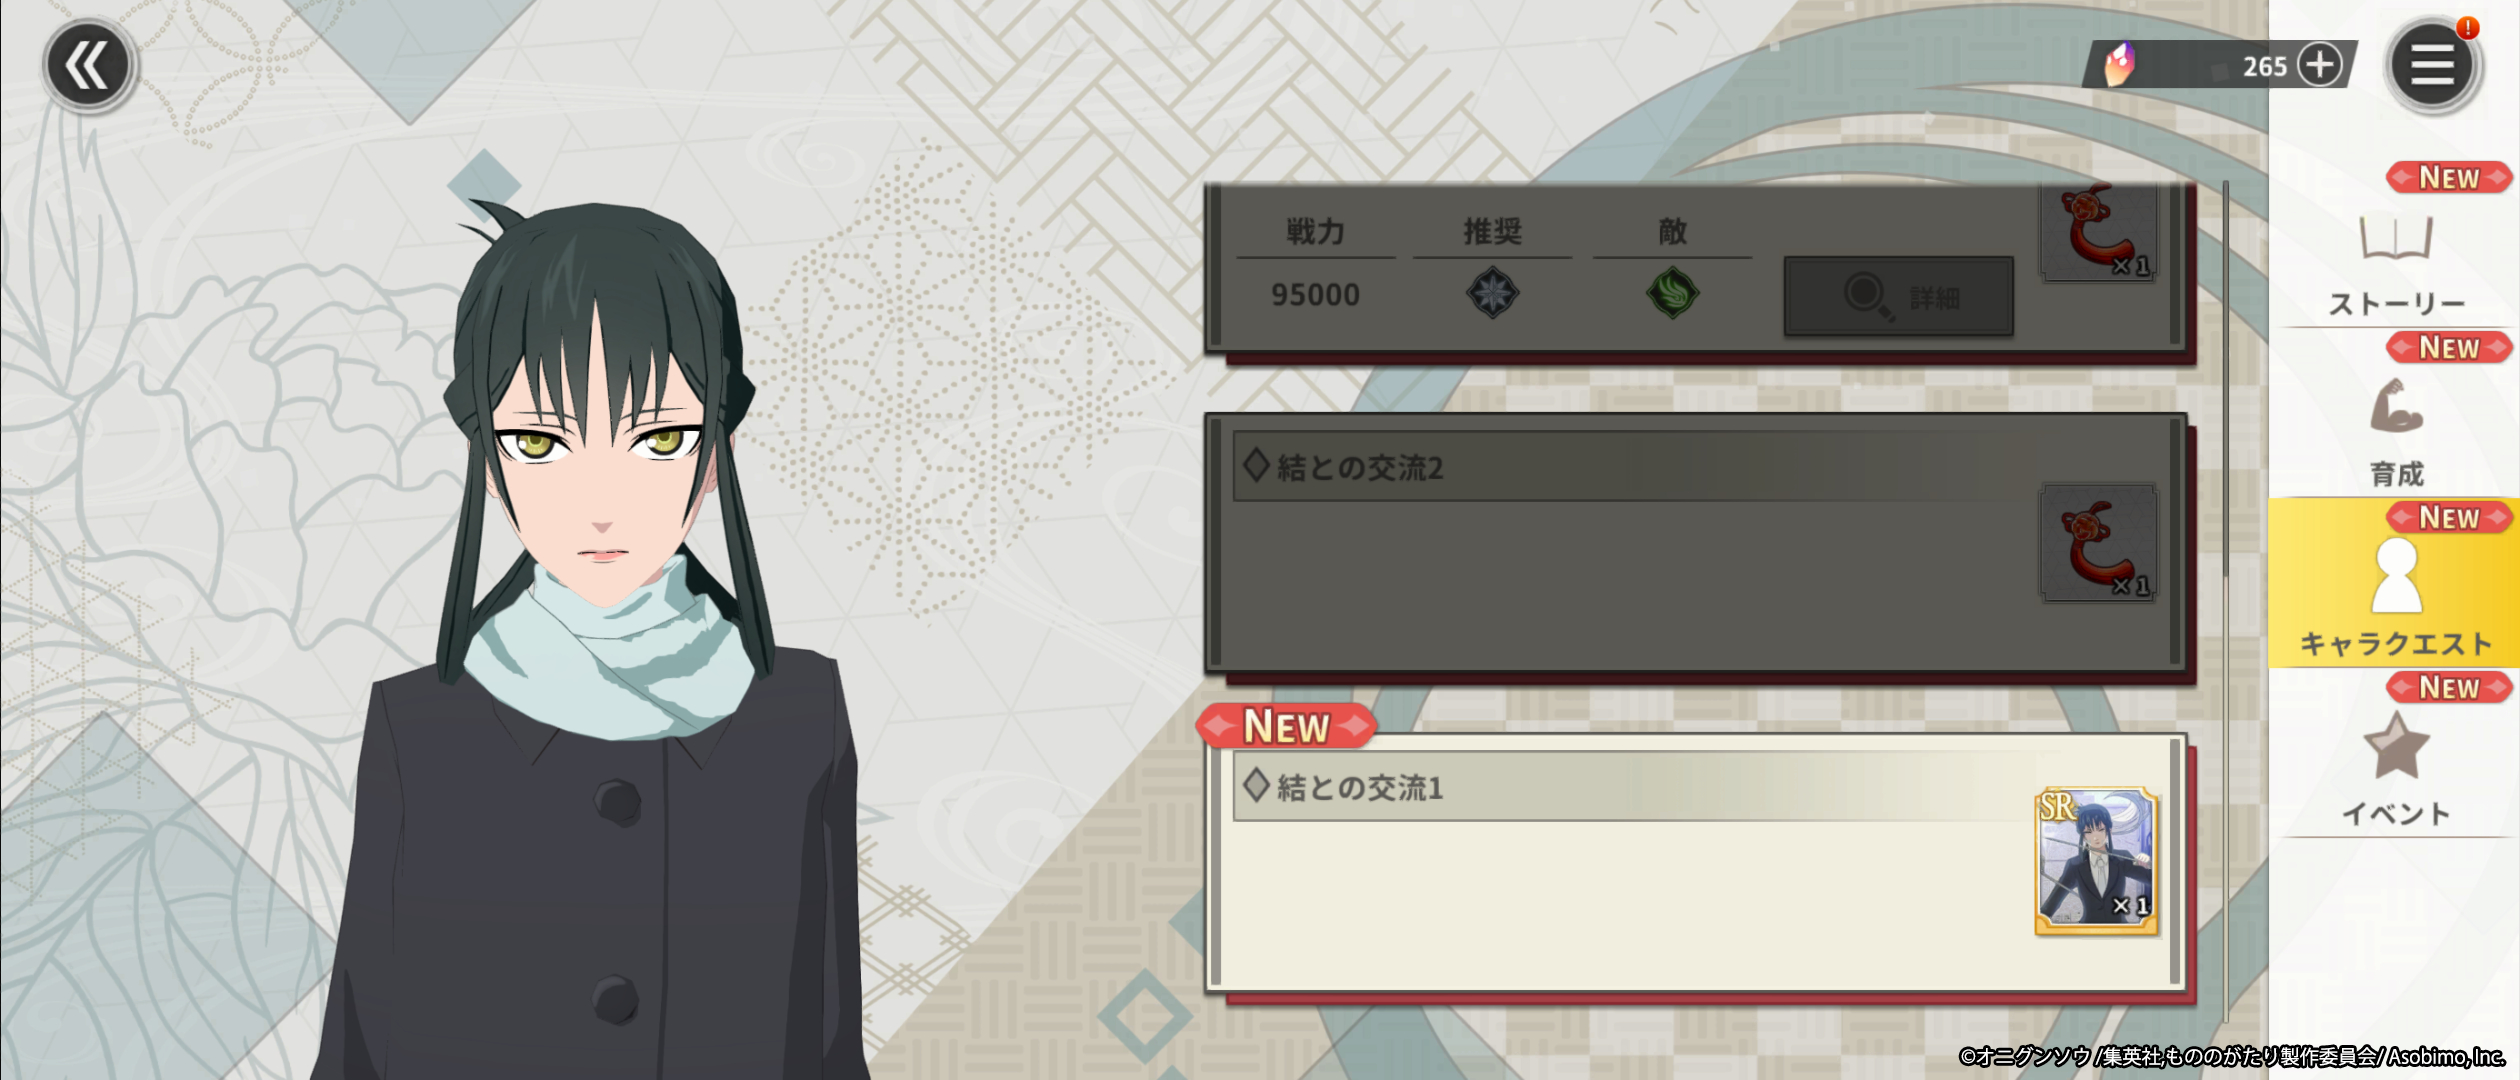Viewport: 2520px width, 1080px height.
Task: Select the green enemy attribute icon
Action: pos(1672,293)
